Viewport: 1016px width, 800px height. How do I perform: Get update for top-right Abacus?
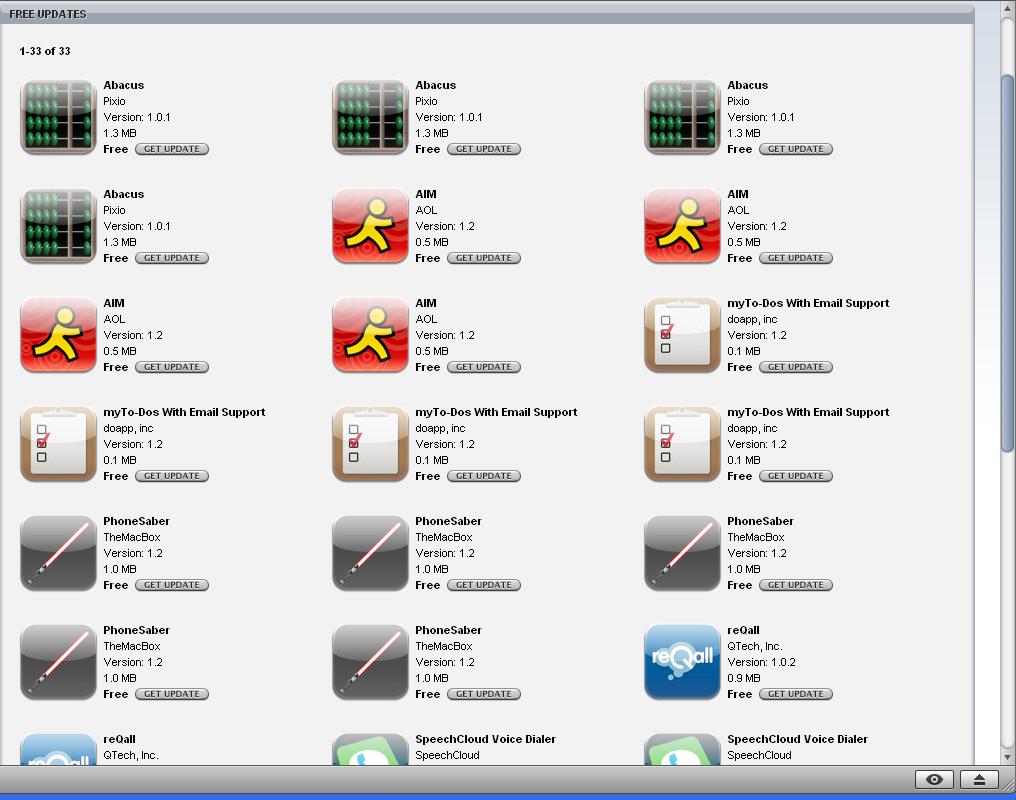[x=796, y=149]
